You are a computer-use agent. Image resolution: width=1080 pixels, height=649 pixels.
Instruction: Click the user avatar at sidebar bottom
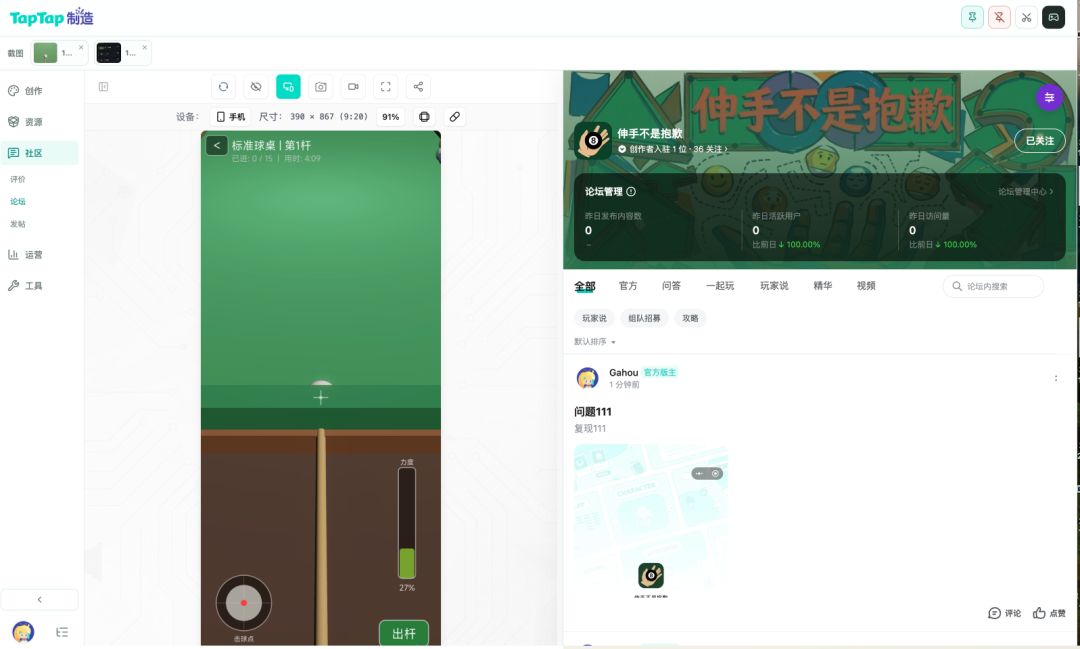point(23,632)
